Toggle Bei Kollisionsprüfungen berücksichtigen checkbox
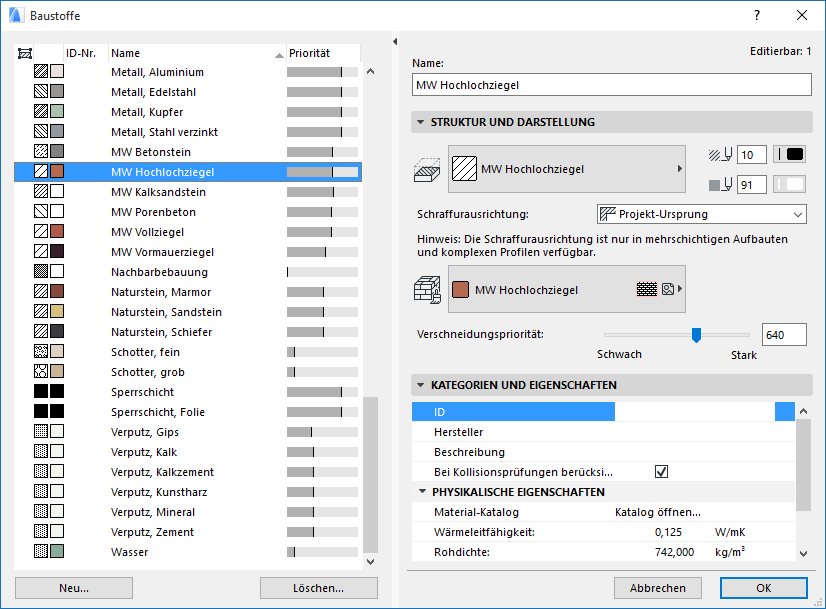The width and height of the screenshot is (826, 609). [662, 472]
